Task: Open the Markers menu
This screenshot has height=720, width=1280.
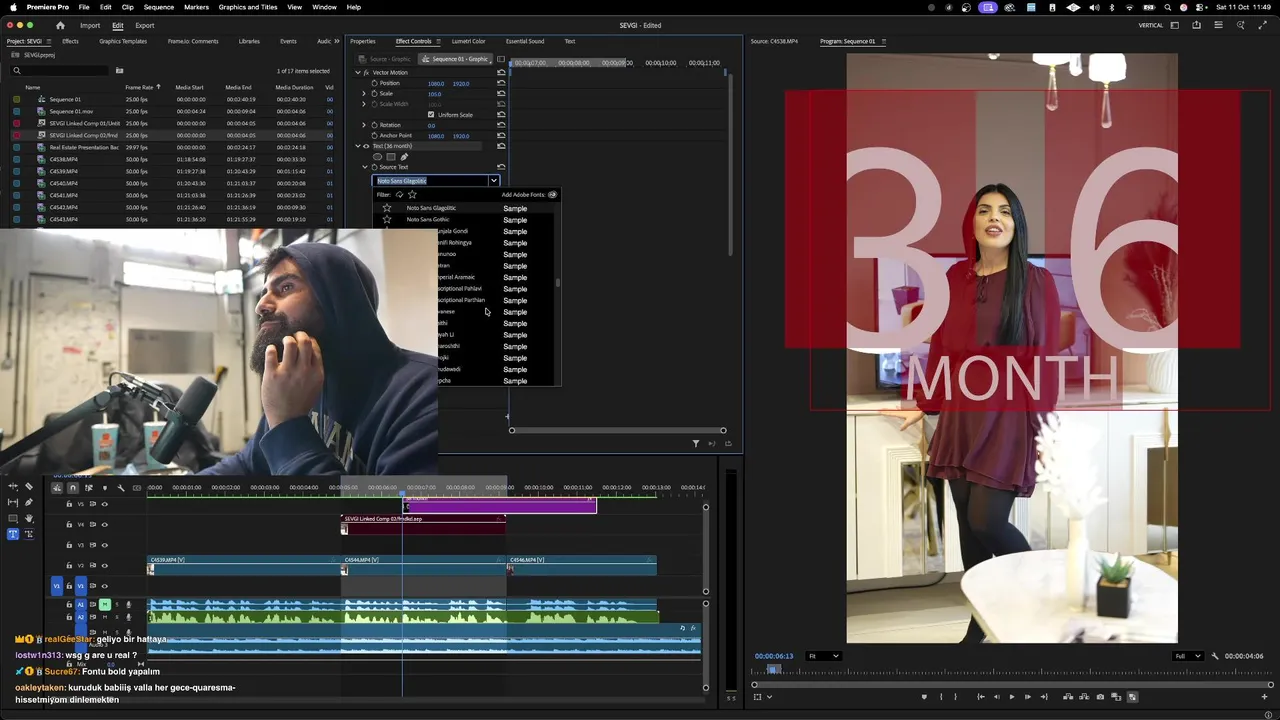Action: coord(196,7)
